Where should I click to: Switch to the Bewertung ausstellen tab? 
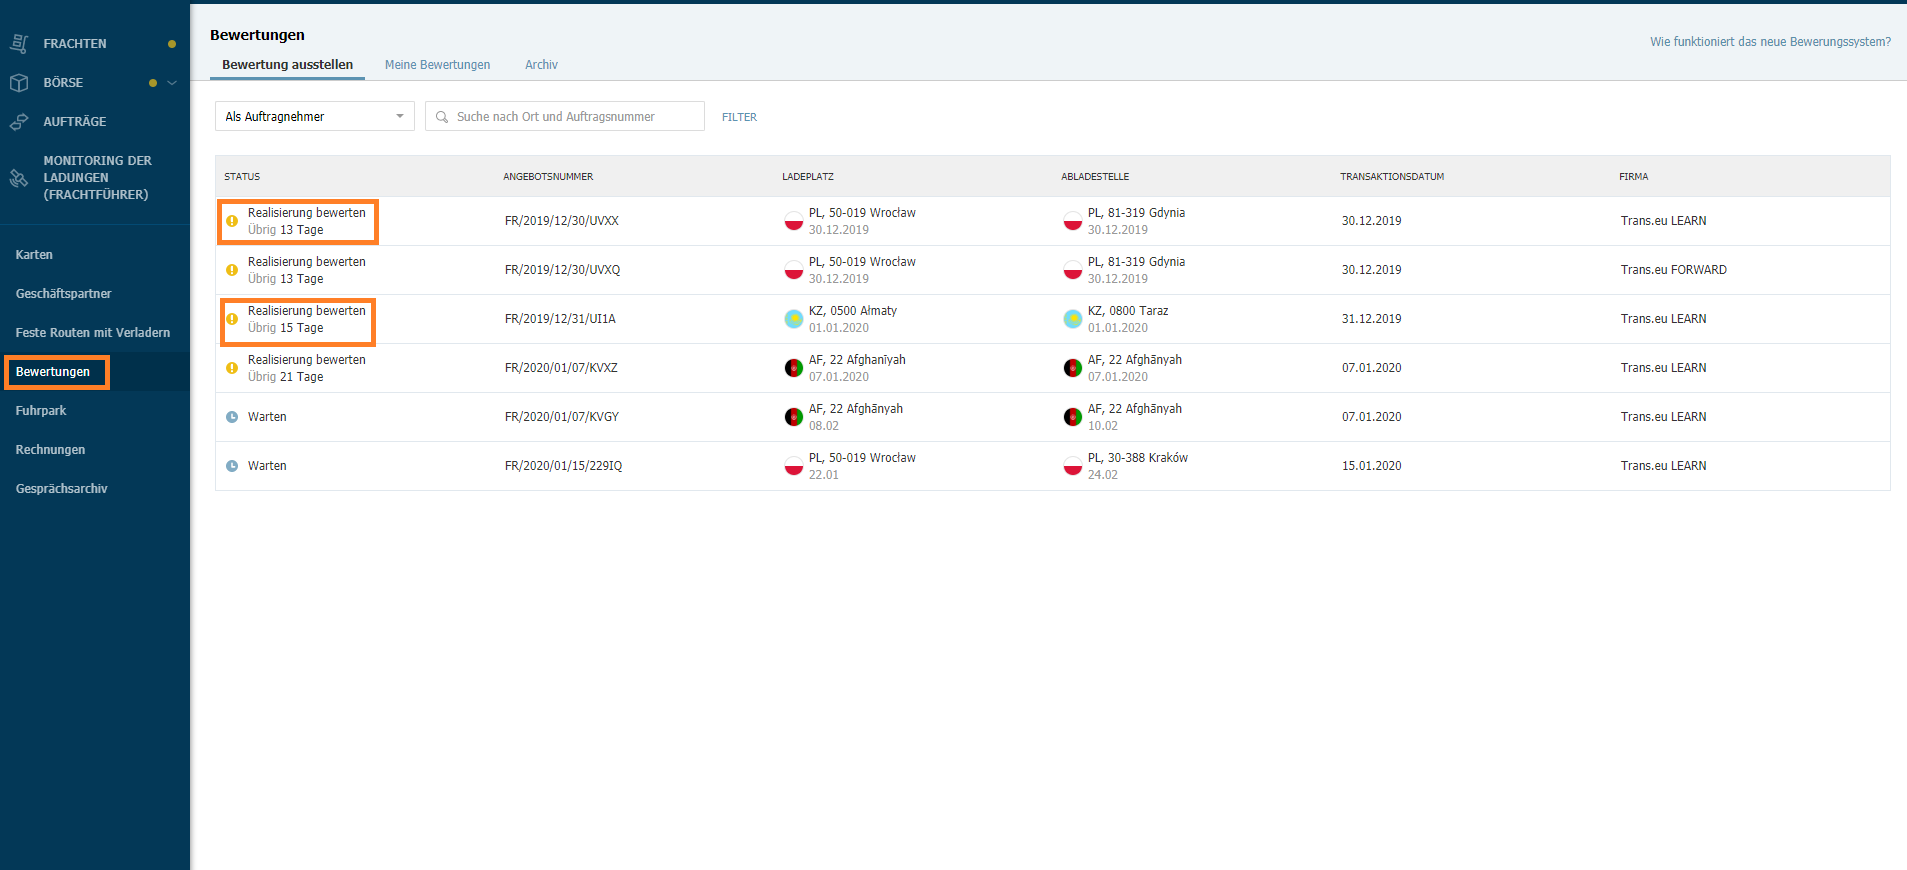(x=287, y=65)
